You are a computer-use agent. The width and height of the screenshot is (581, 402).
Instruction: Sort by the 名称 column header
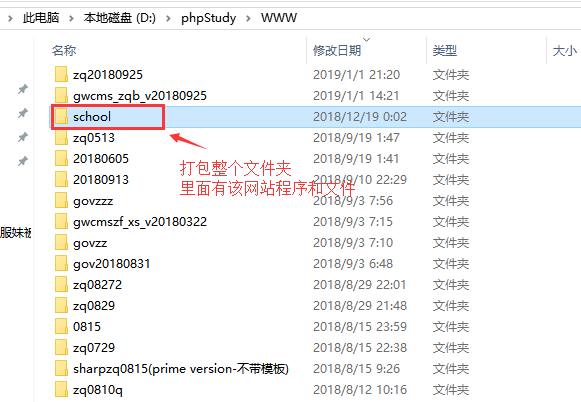(64, 50)
